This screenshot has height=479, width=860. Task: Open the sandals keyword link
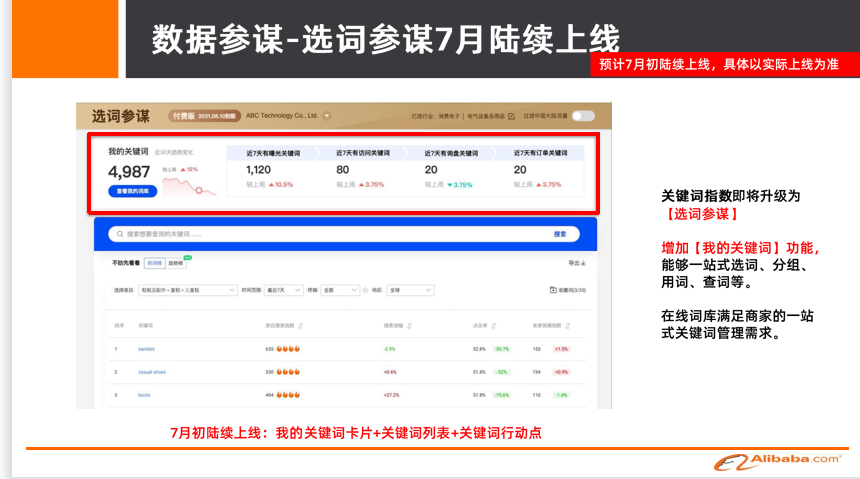pyautogui.click(x=146, y=349)
